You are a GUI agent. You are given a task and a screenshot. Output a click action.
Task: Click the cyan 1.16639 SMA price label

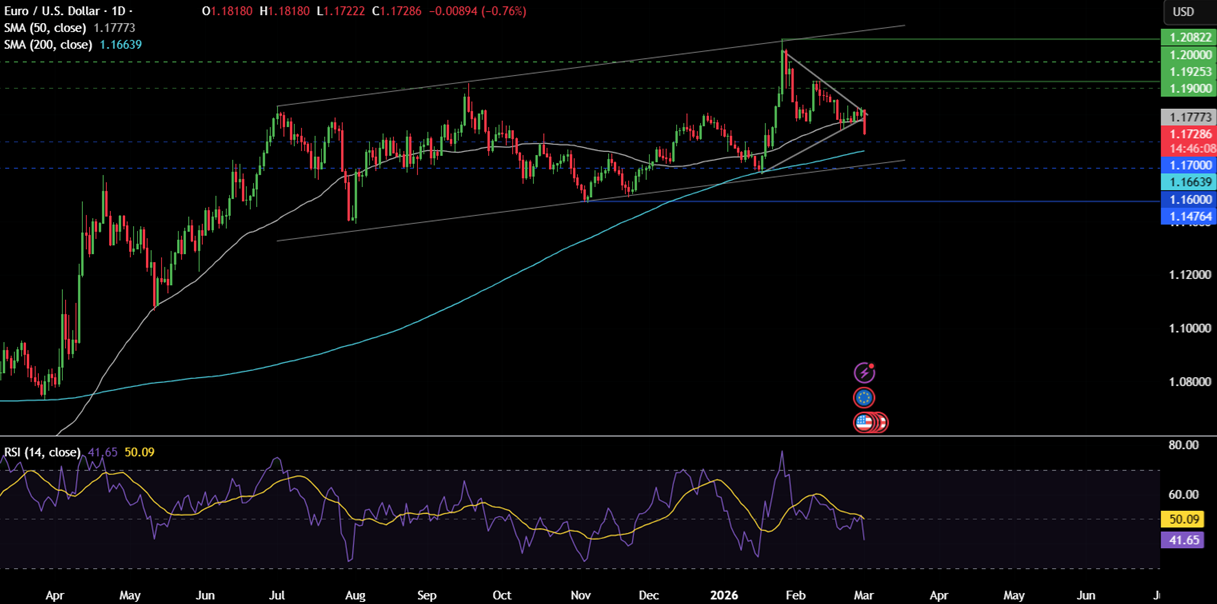1186,182
